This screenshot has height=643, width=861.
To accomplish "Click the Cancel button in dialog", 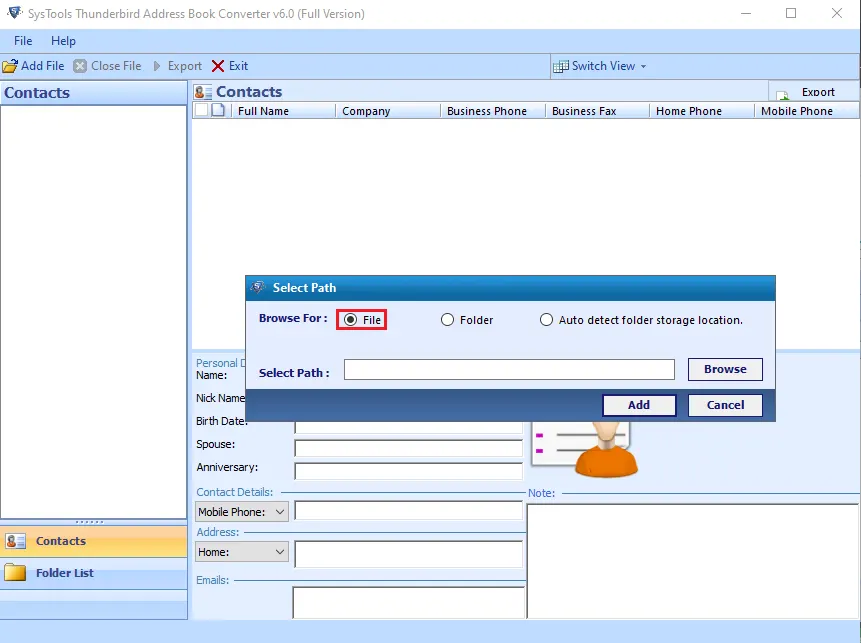I will (725, 405).
